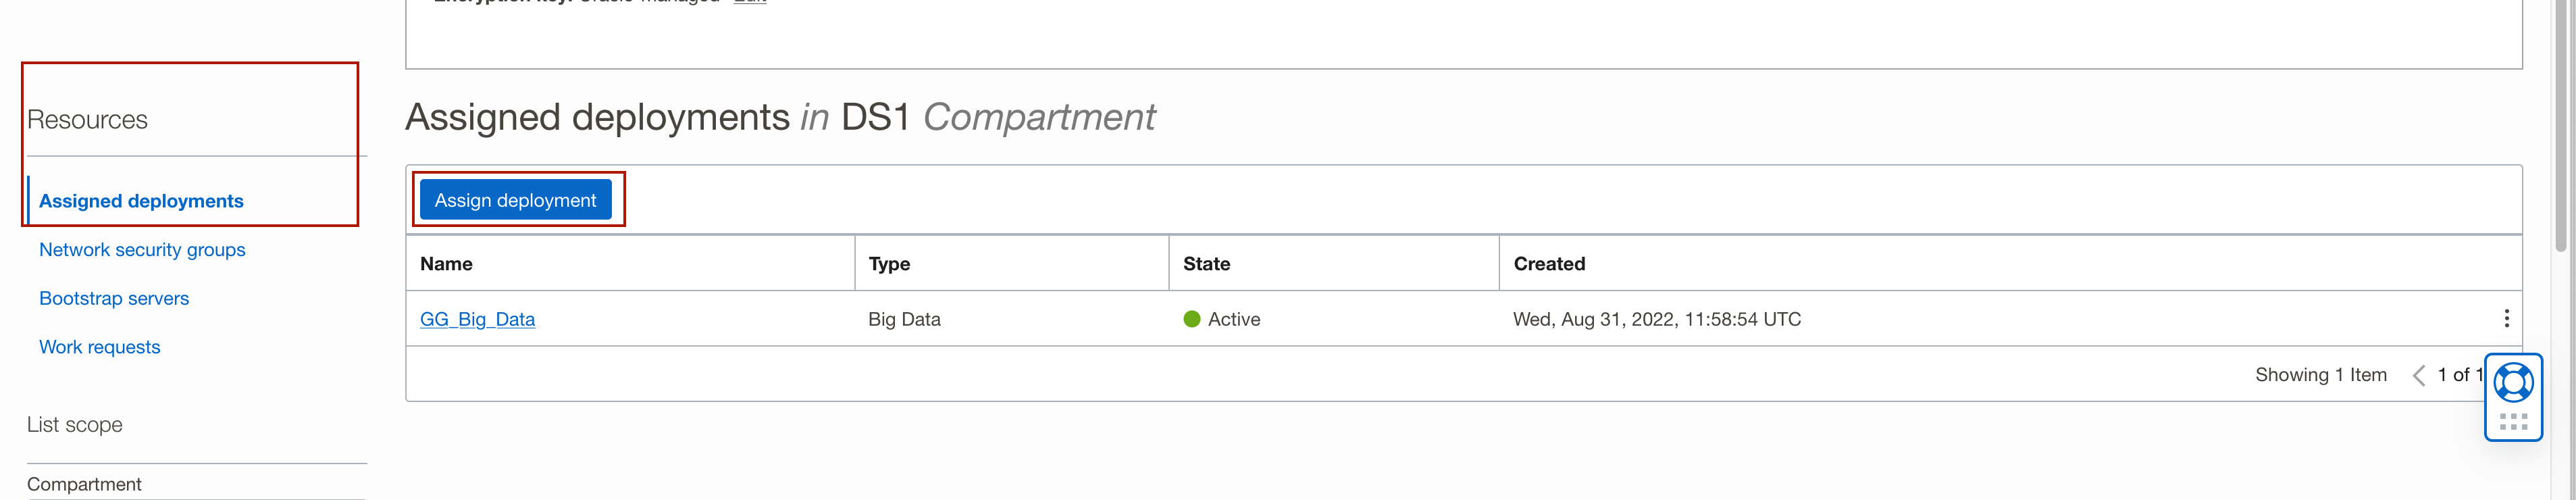The height and width of the screenshot is (500, 2576).
Task: Go to the previous page of results
Action: [x=2419, y=375]
